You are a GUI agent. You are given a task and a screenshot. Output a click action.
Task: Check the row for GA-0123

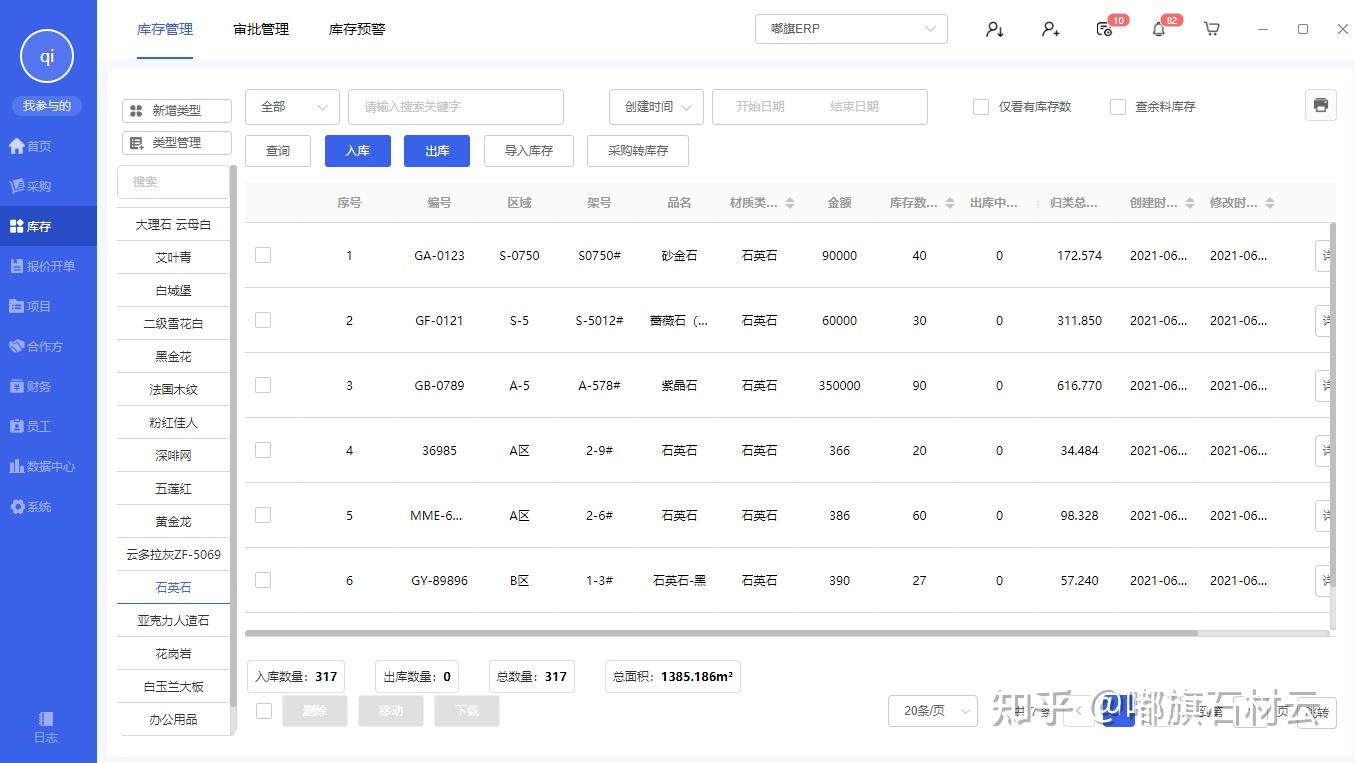263,255
